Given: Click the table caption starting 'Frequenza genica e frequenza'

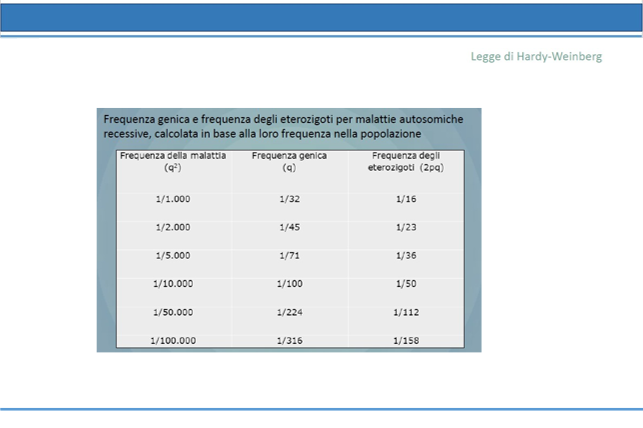Looking at the screenshot, I should [283, 126].
